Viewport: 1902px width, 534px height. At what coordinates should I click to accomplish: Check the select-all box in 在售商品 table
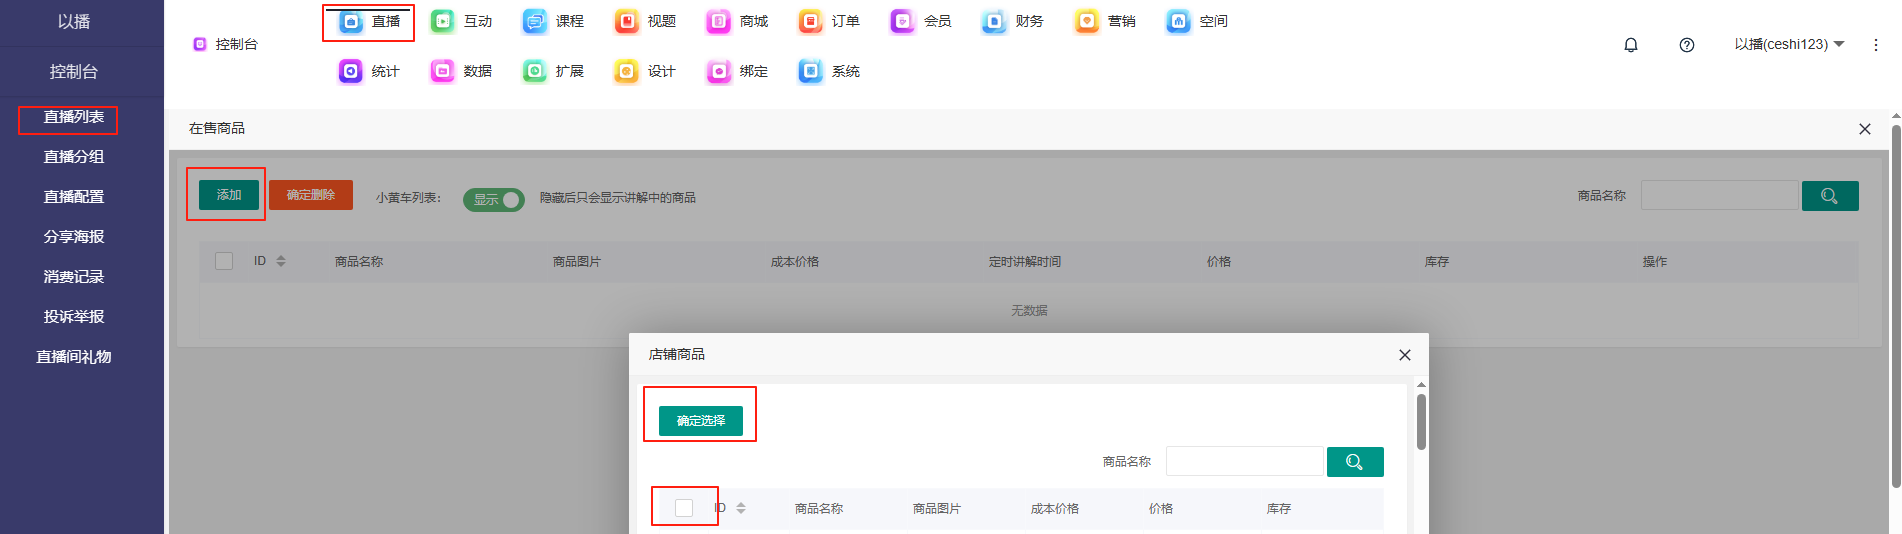(x=224, y=261)
